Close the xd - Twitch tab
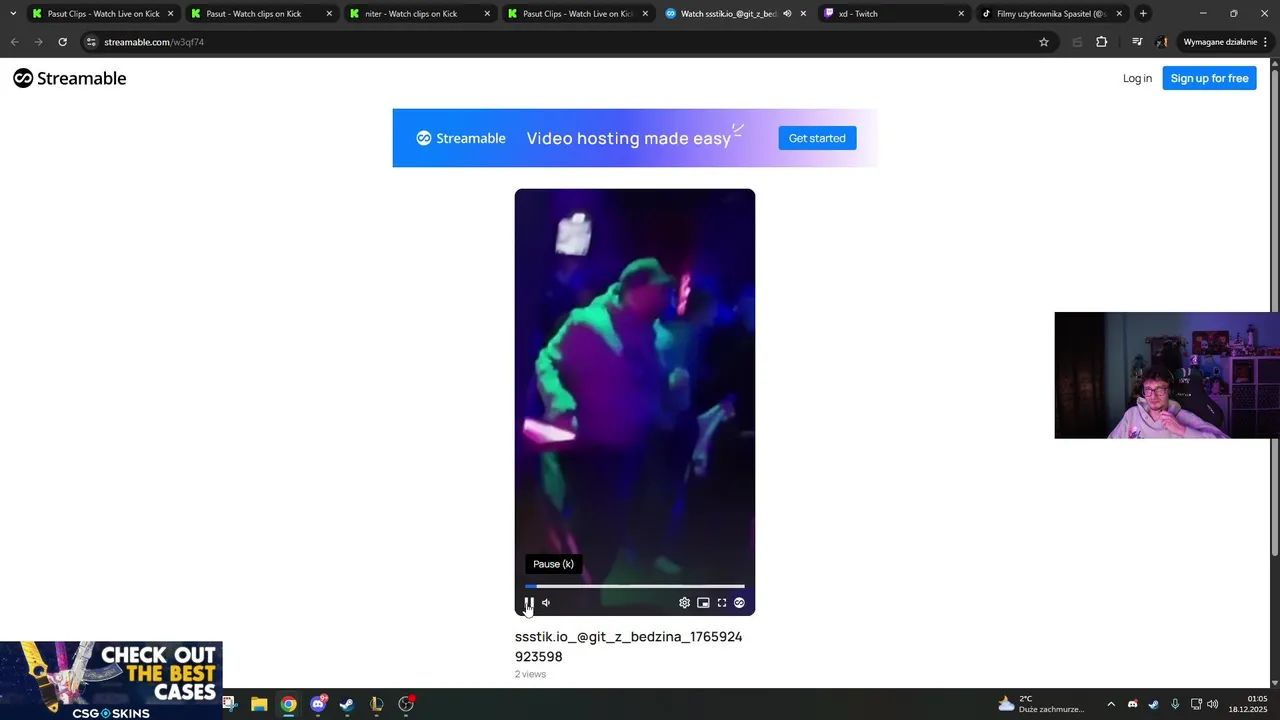Image resolution: width=1280 pixels, height=720 pixels. (x=961, y=14)
